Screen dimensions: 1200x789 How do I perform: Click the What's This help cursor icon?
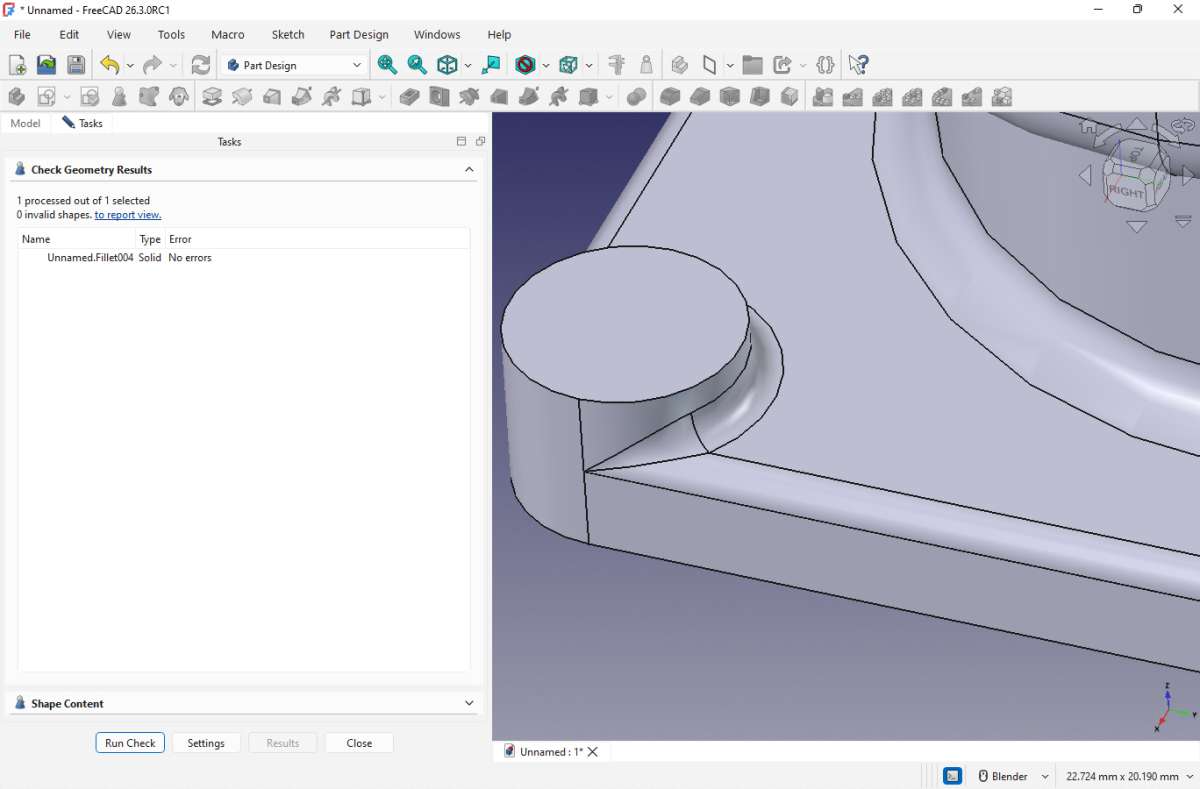(x=857, y=65)
